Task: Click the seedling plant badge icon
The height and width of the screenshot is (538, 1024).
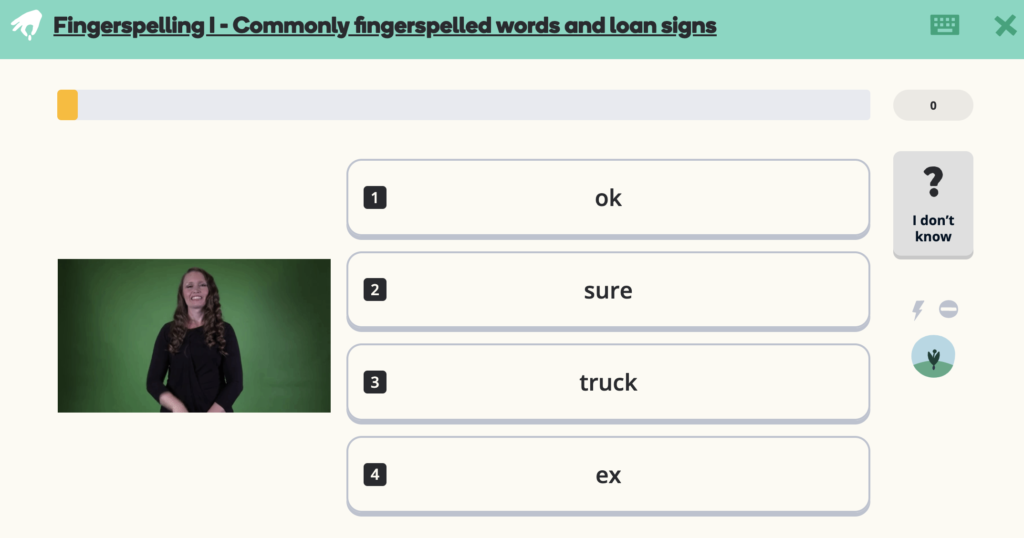Action: [x=933, y=357]
